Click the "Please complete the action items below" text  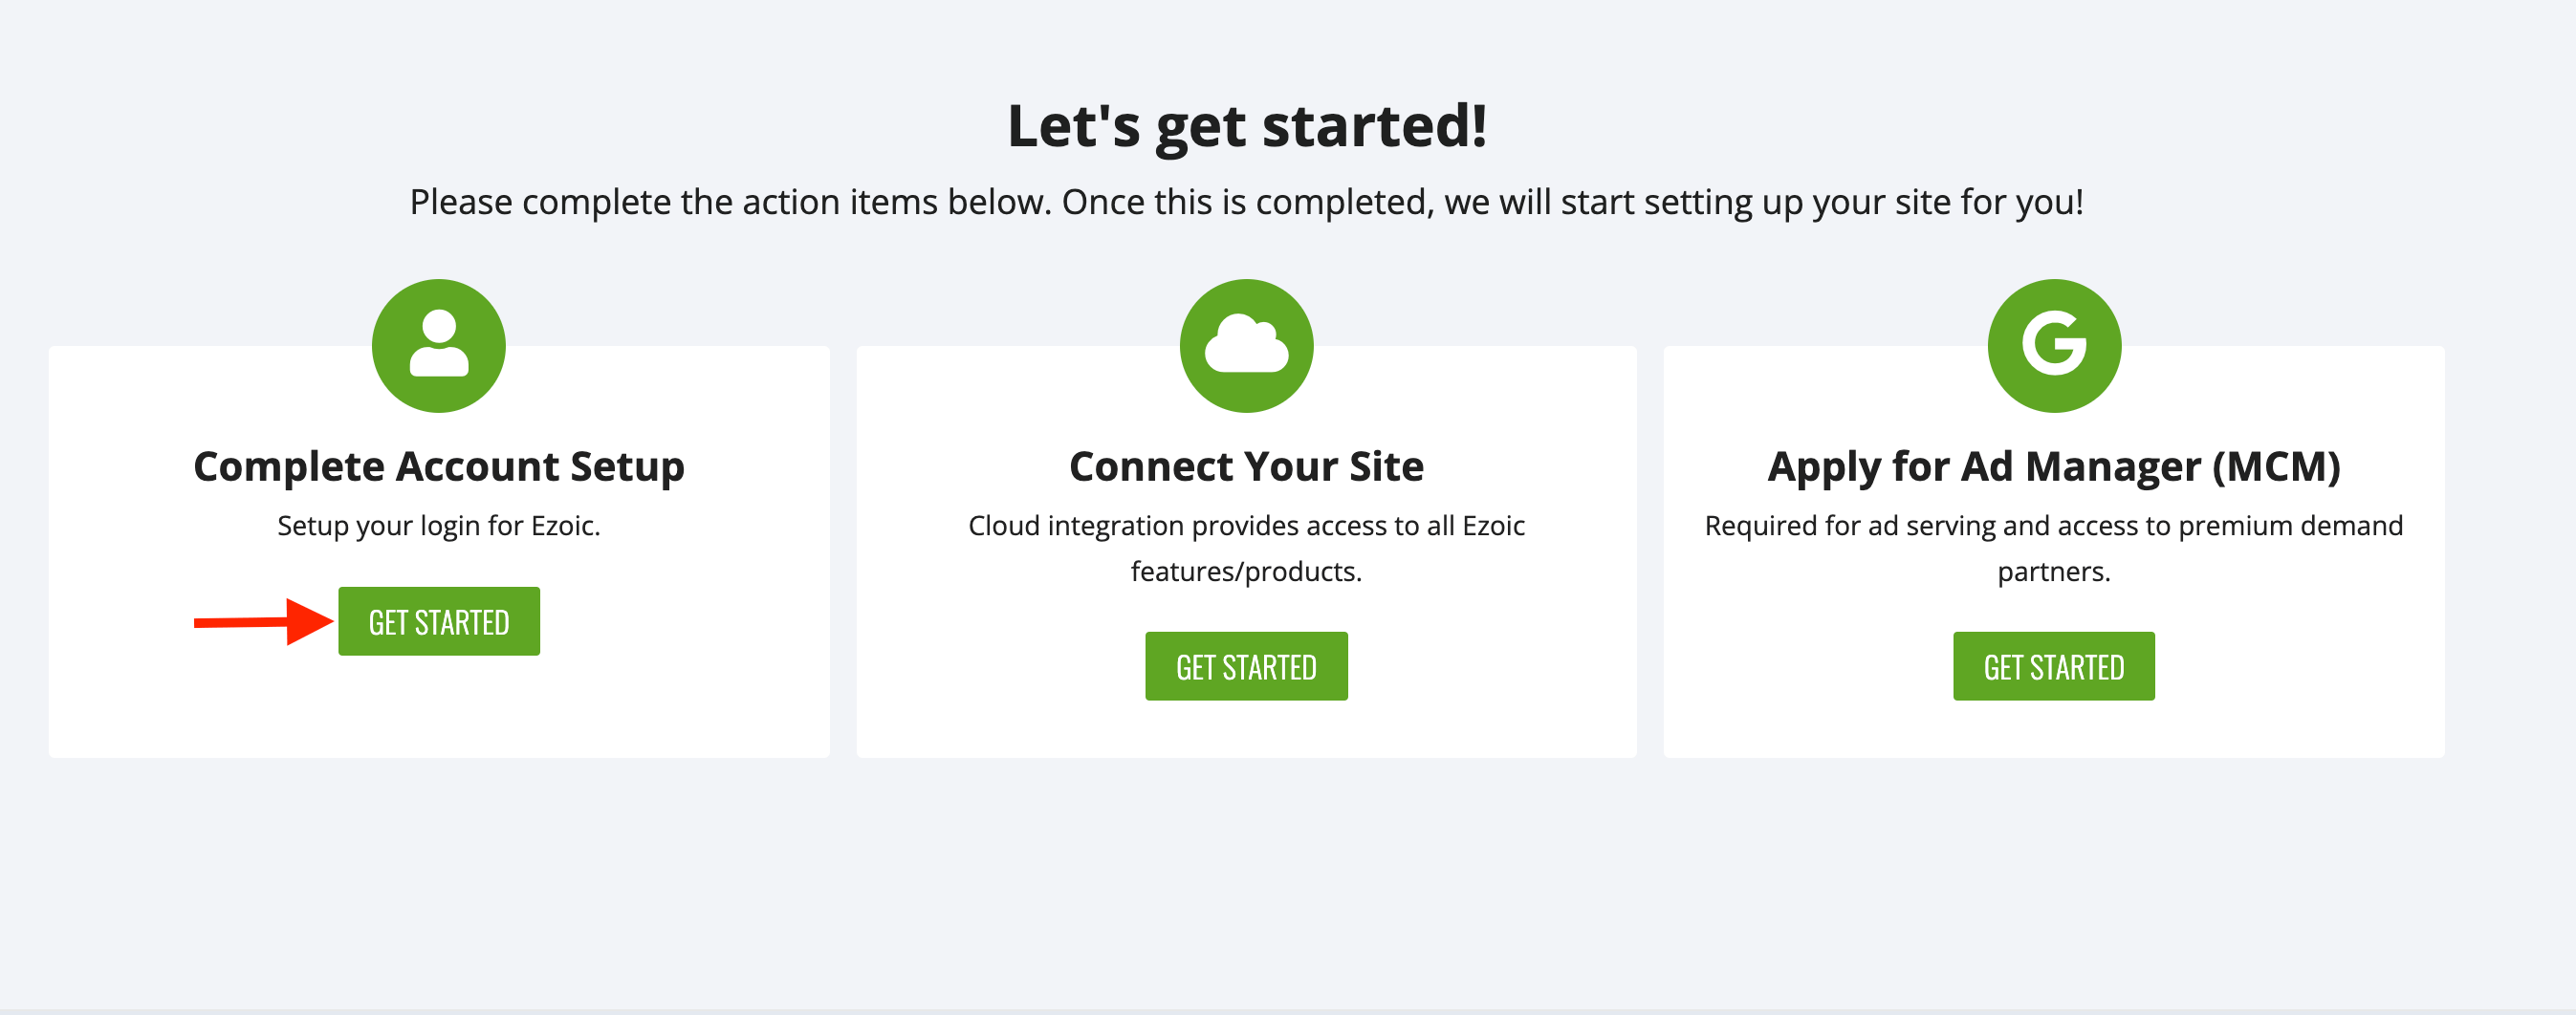click(1247, 202)
